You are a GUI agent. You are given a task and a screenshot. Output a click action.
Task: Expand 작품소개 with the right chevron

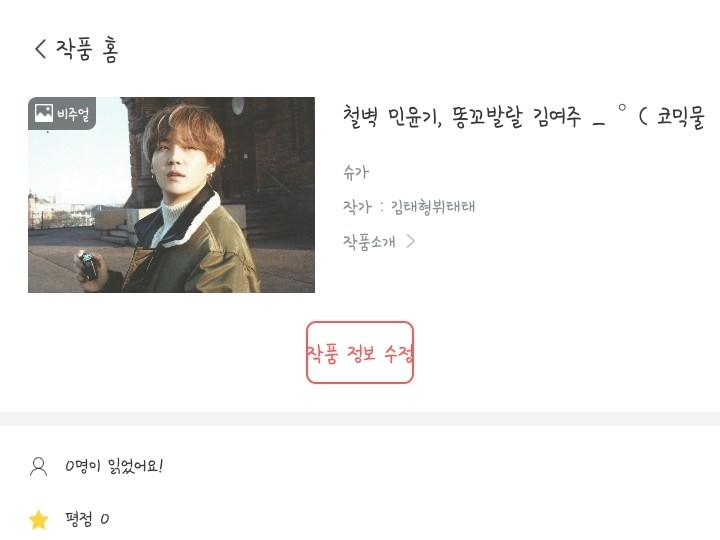click(411, 241)
